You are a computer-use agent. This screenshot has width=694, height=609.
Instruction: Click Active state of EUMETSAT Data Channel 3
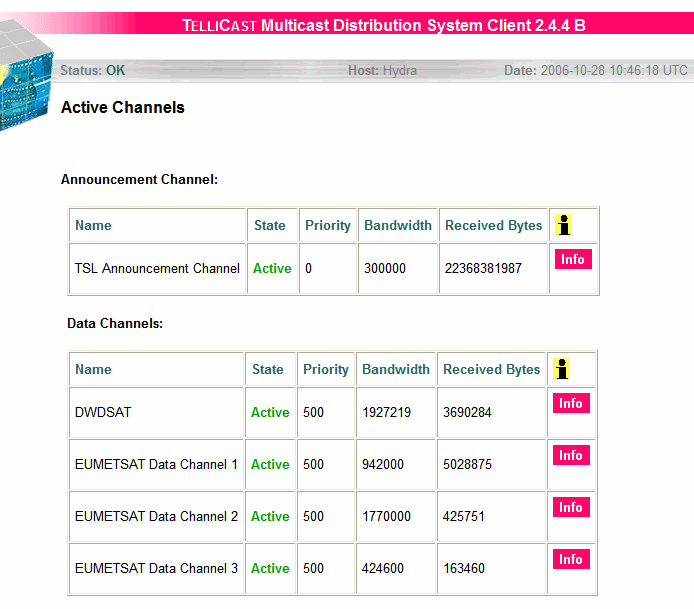click(x=270, y=568)
